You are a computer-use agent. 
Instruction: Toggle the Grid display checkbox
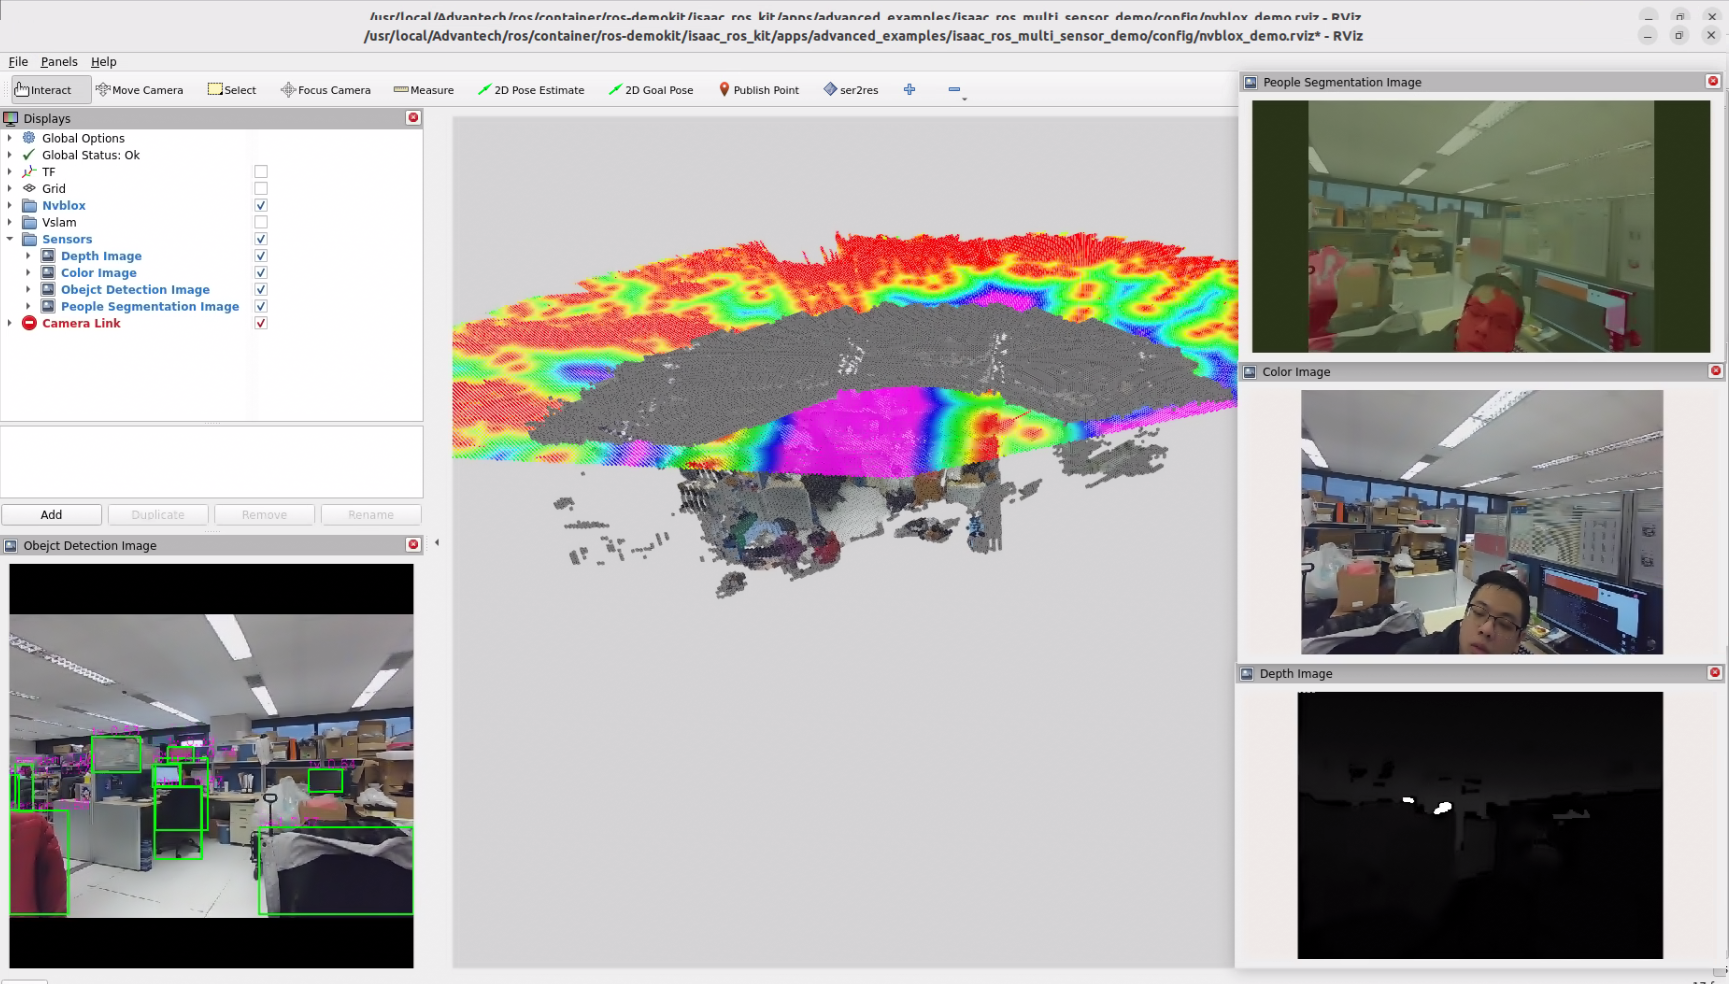pos(261,189)
